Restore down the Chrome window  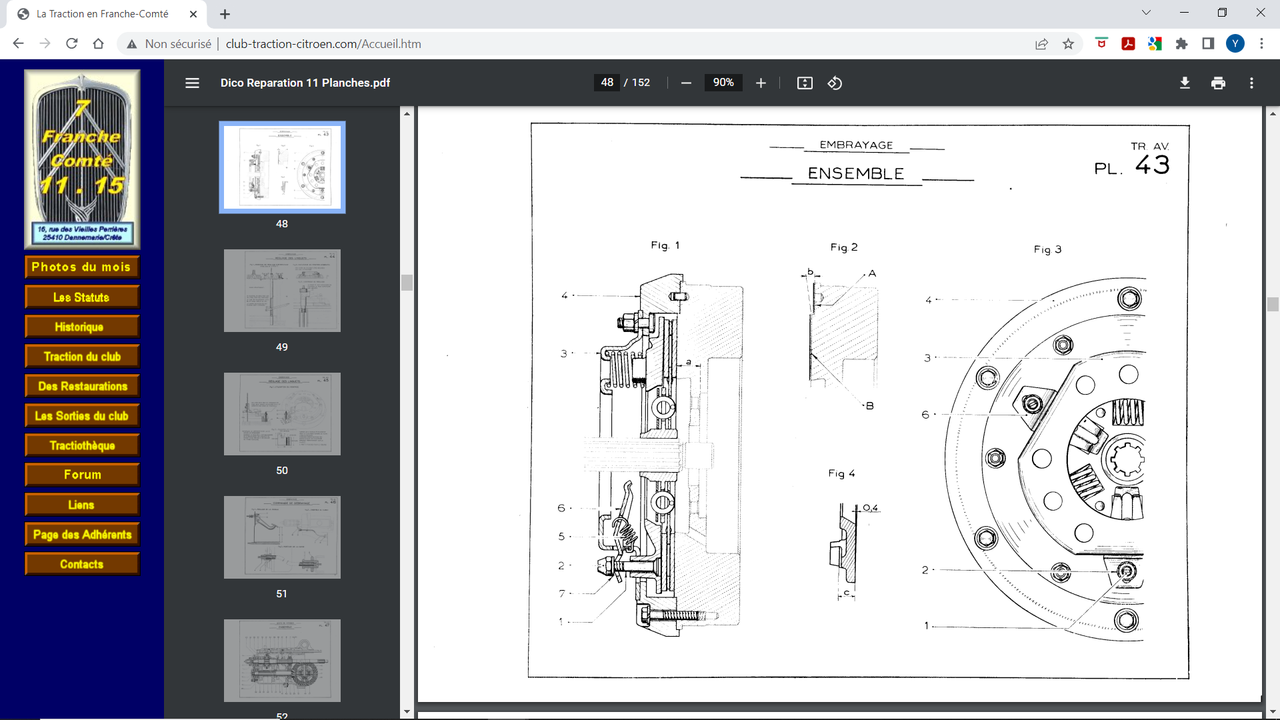(x=1222, y=12)
